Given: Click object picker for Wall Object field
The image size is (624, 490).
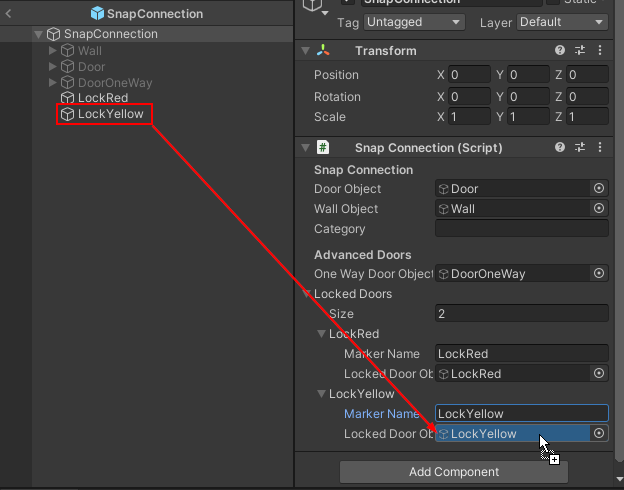Looking at the screenshot, I should pyautogui.click(x=599, y=209).
